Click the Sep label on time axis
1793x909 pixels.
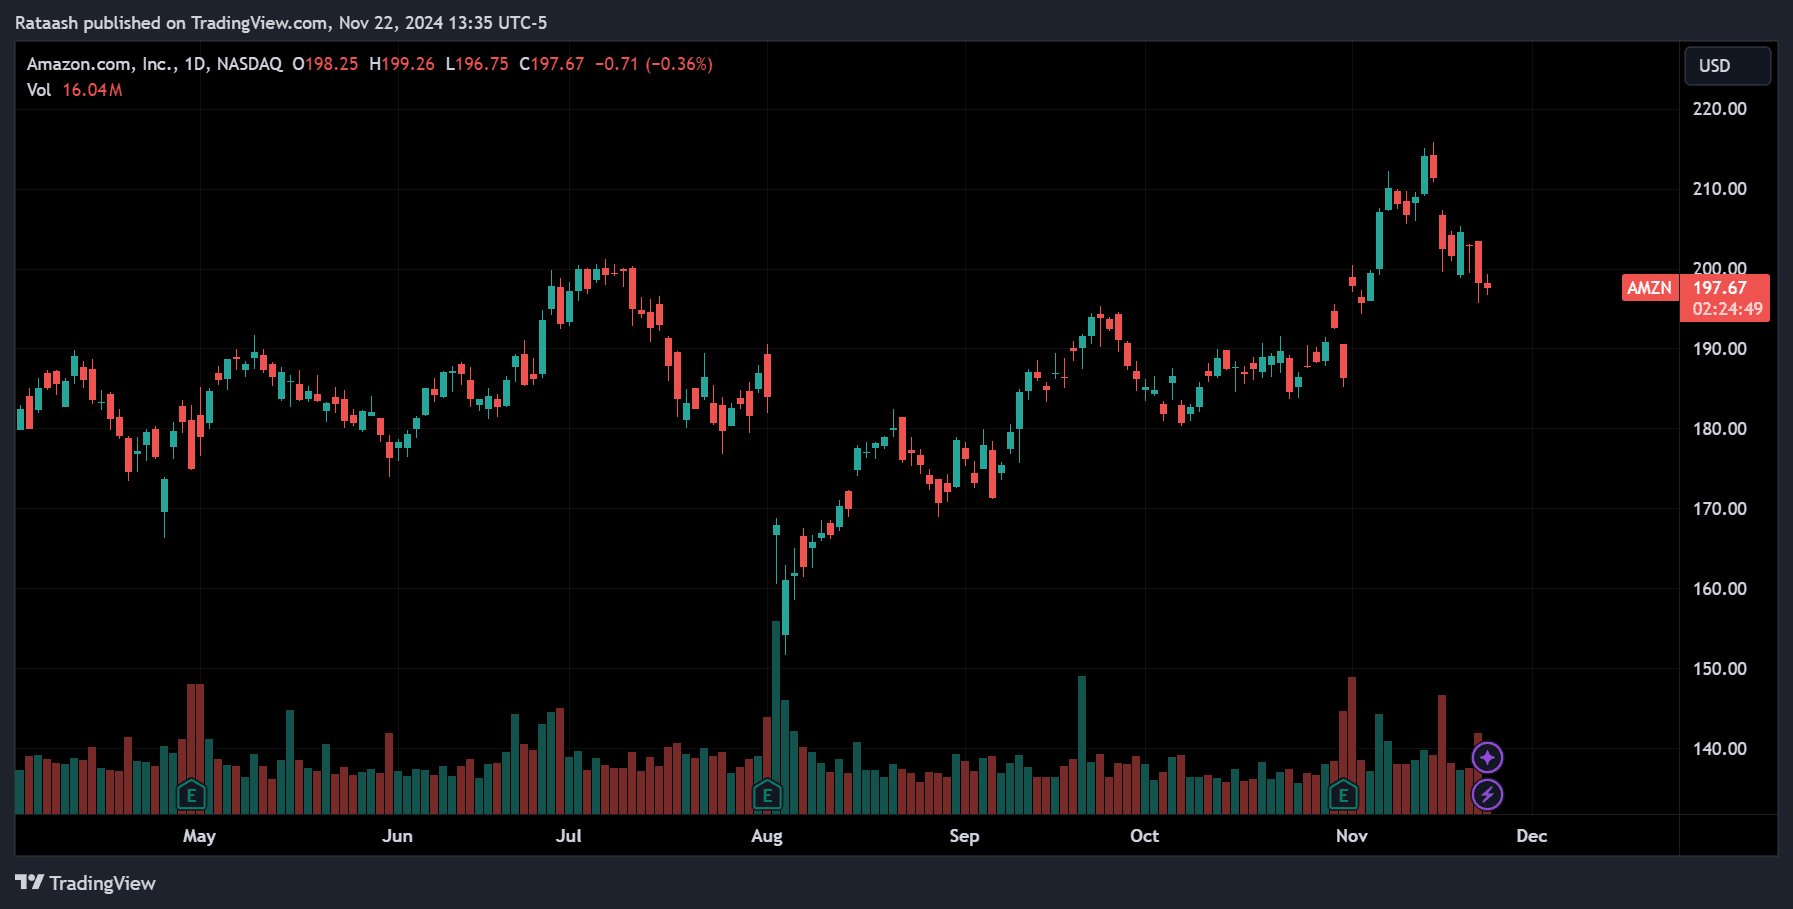pyautogui.click(x=964, y=836)
